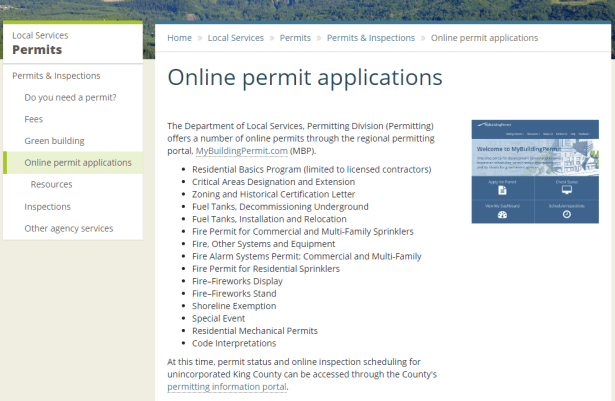Select Online permit applications in the sidebar
The height and width of the screenshot is (401, 615).
pos(78,163)
